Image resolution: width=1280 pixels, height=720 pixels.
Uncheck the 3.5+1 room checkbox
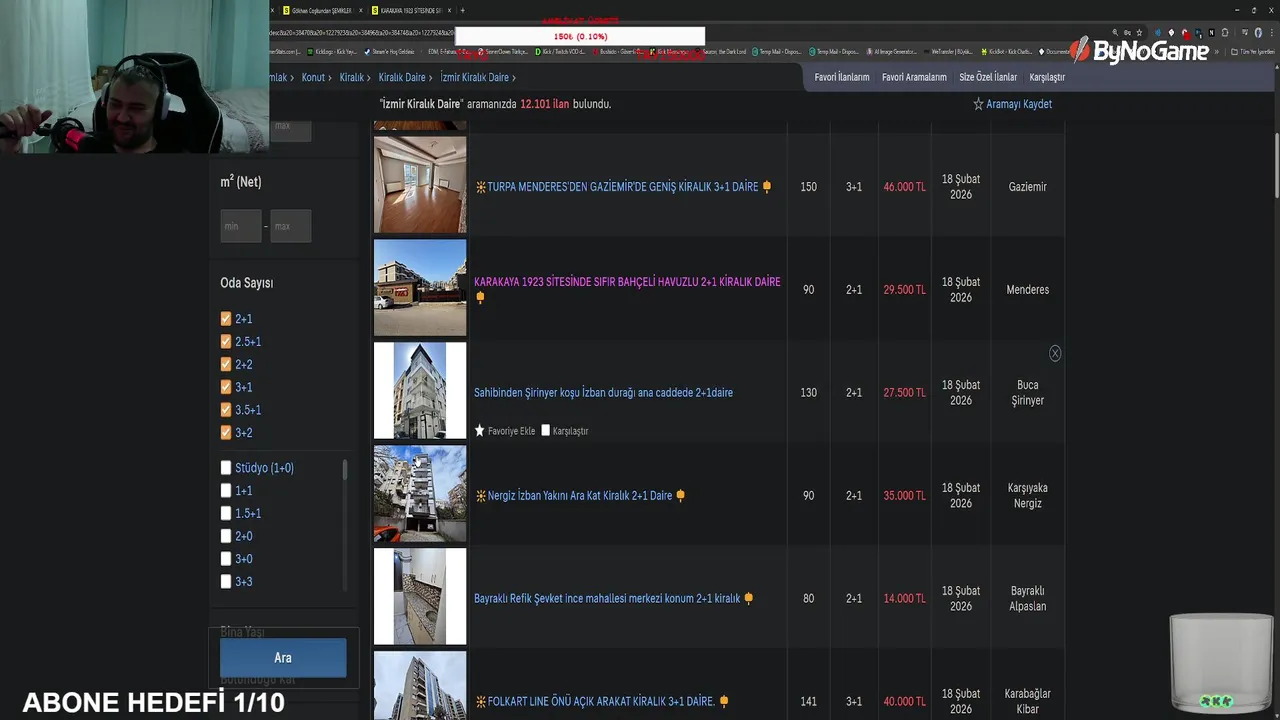(226, 410)
